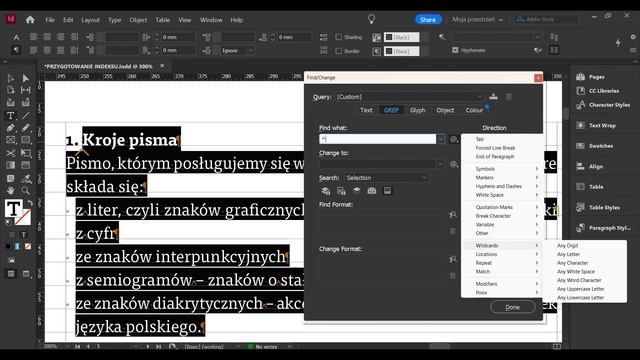Image resolution: width=640 pixels, height=360 pixels.
Task: Select the Type tool in the toolbox
Action: (x=11, y=116)
